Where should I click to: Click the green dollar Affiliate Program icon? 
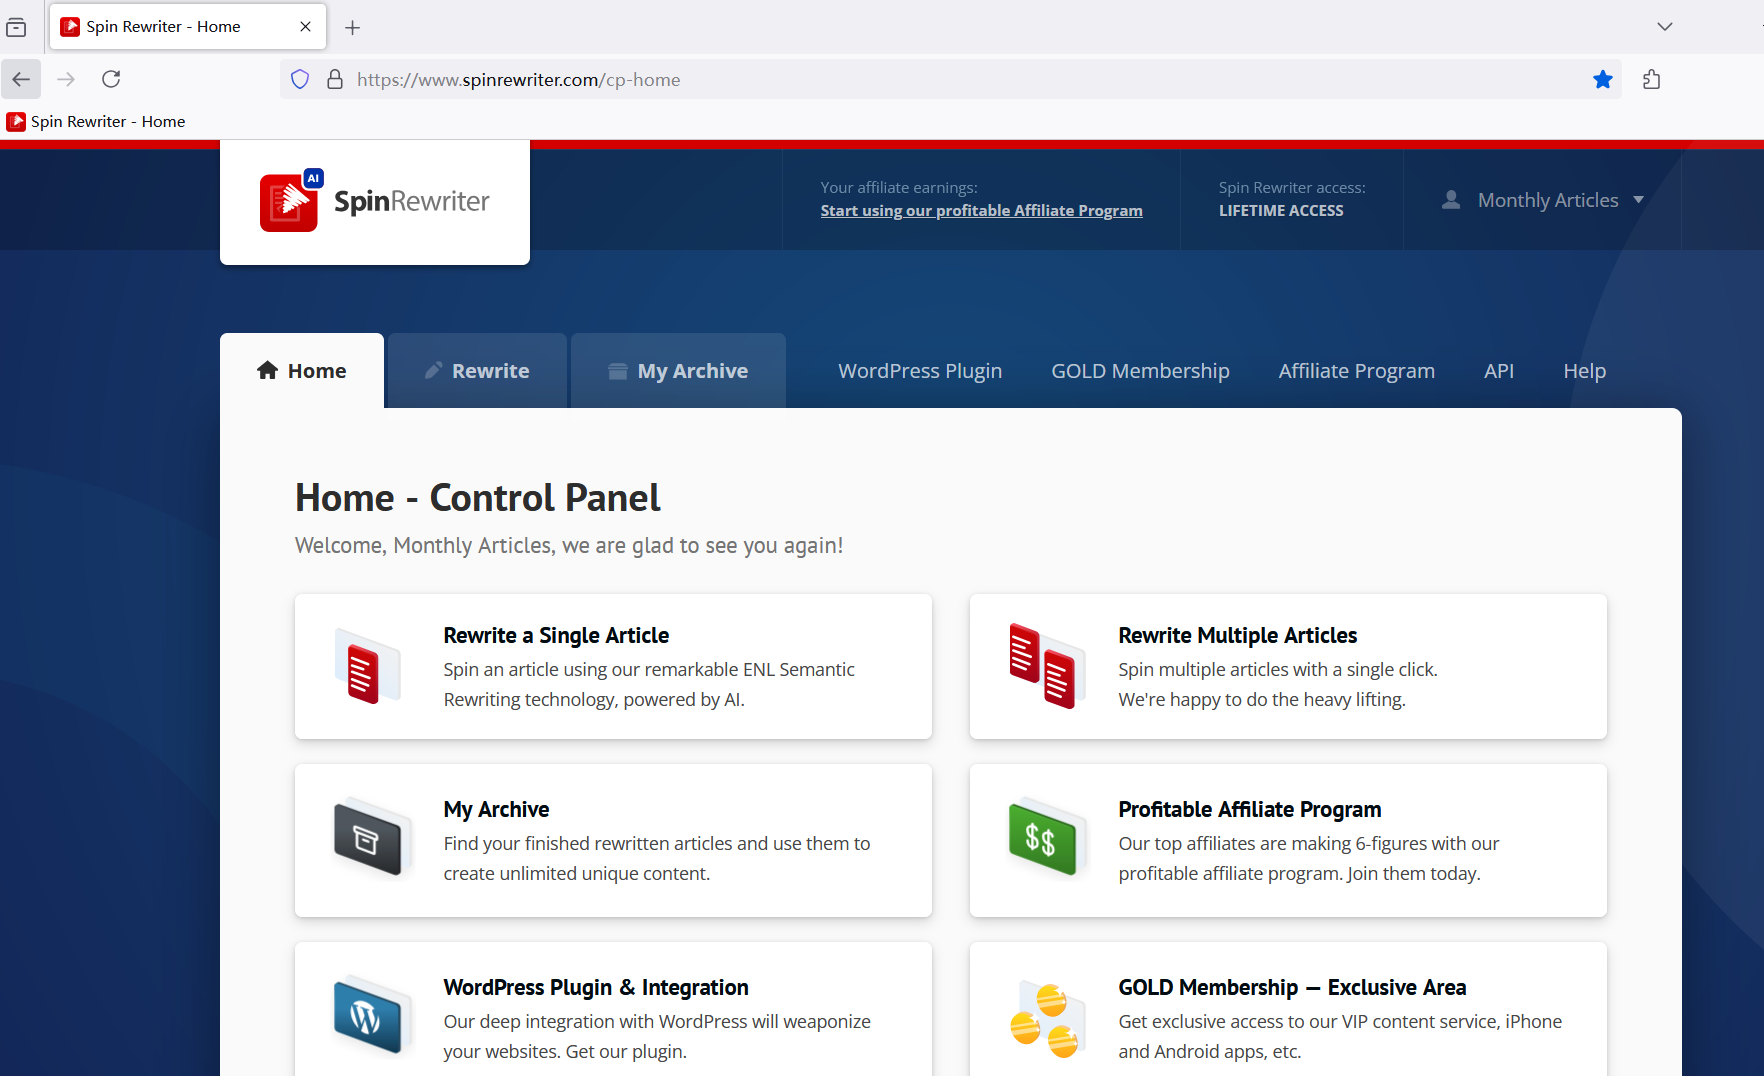tap(1045, 838)
